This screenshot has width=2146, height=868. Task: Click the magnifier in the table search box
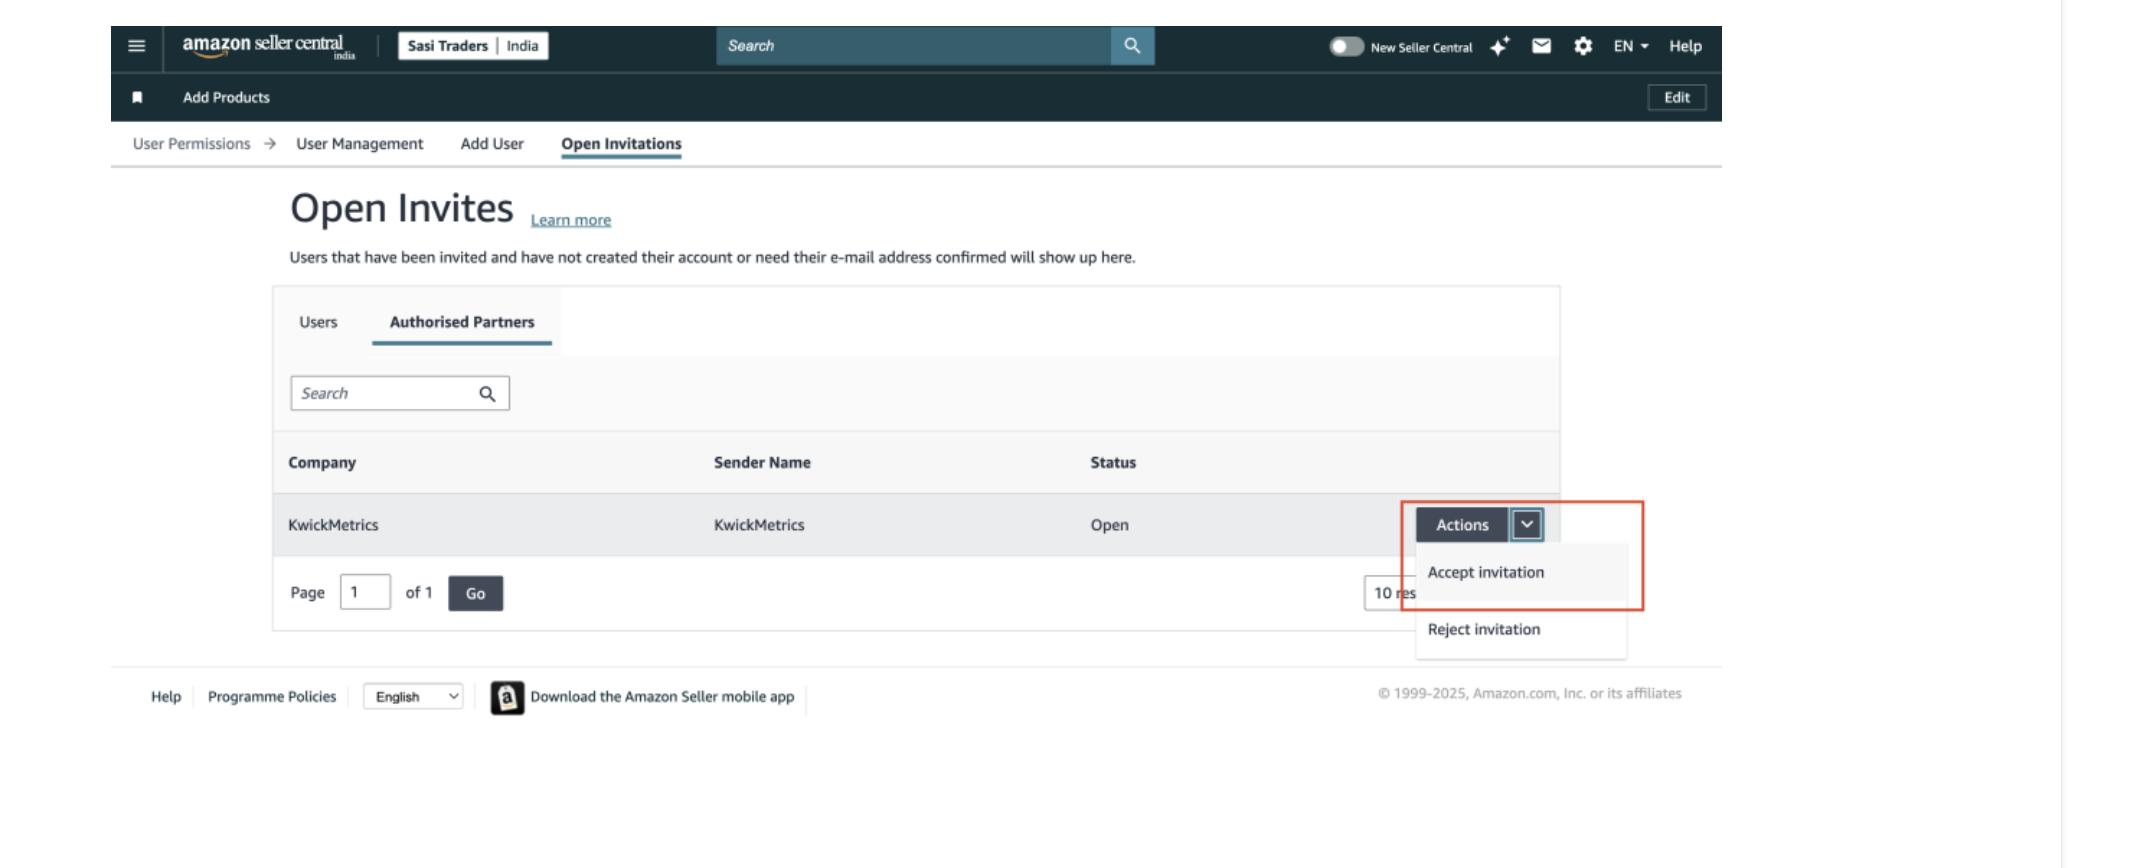[x=487, y=394]
